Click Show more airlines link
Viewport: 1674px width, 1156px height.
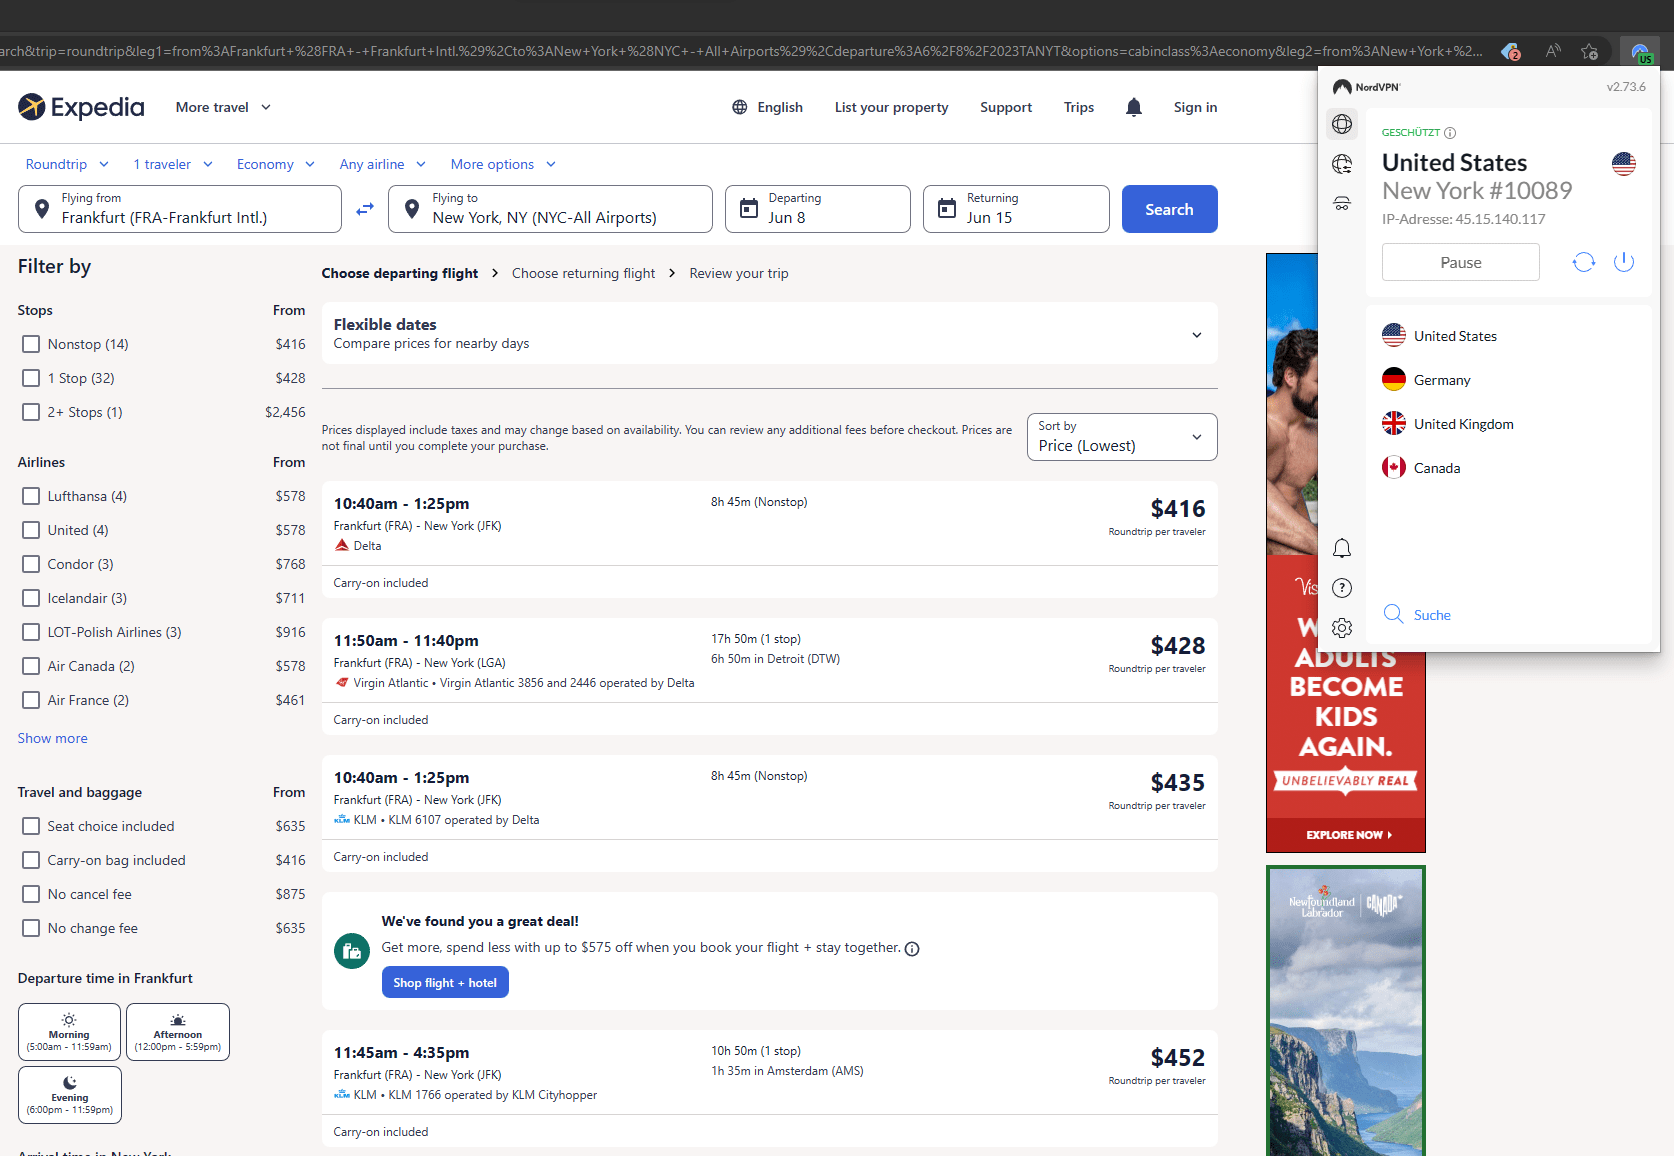coord(52,738)
